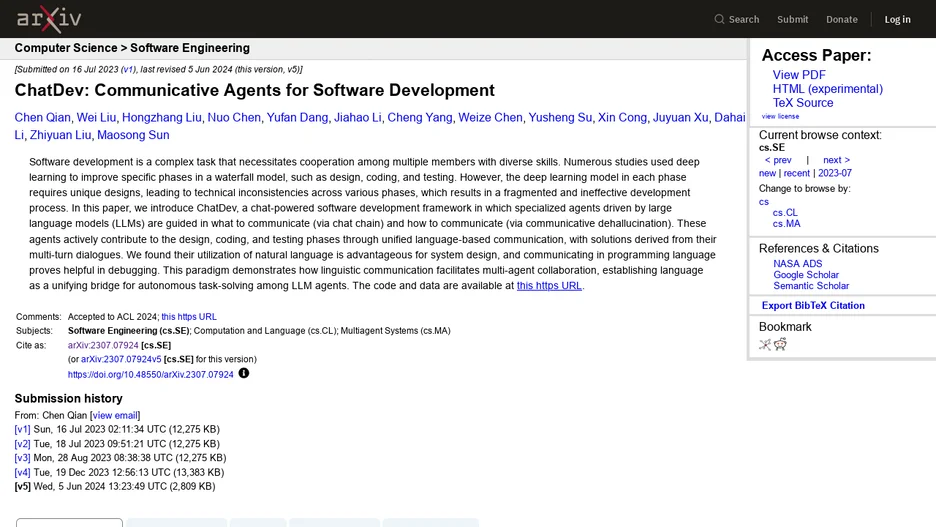Open the 2023-07 listing
The image size is (936, 527).
pyautogui.click(x=835, y=173)
